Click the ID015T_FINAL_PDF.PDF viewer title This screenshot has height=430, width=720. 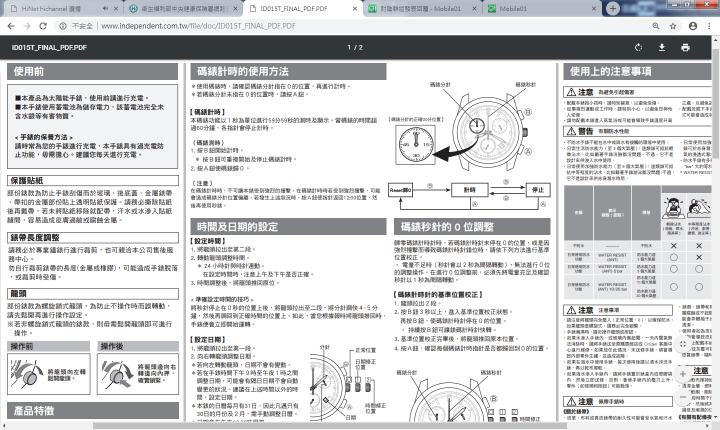(49, 47)
